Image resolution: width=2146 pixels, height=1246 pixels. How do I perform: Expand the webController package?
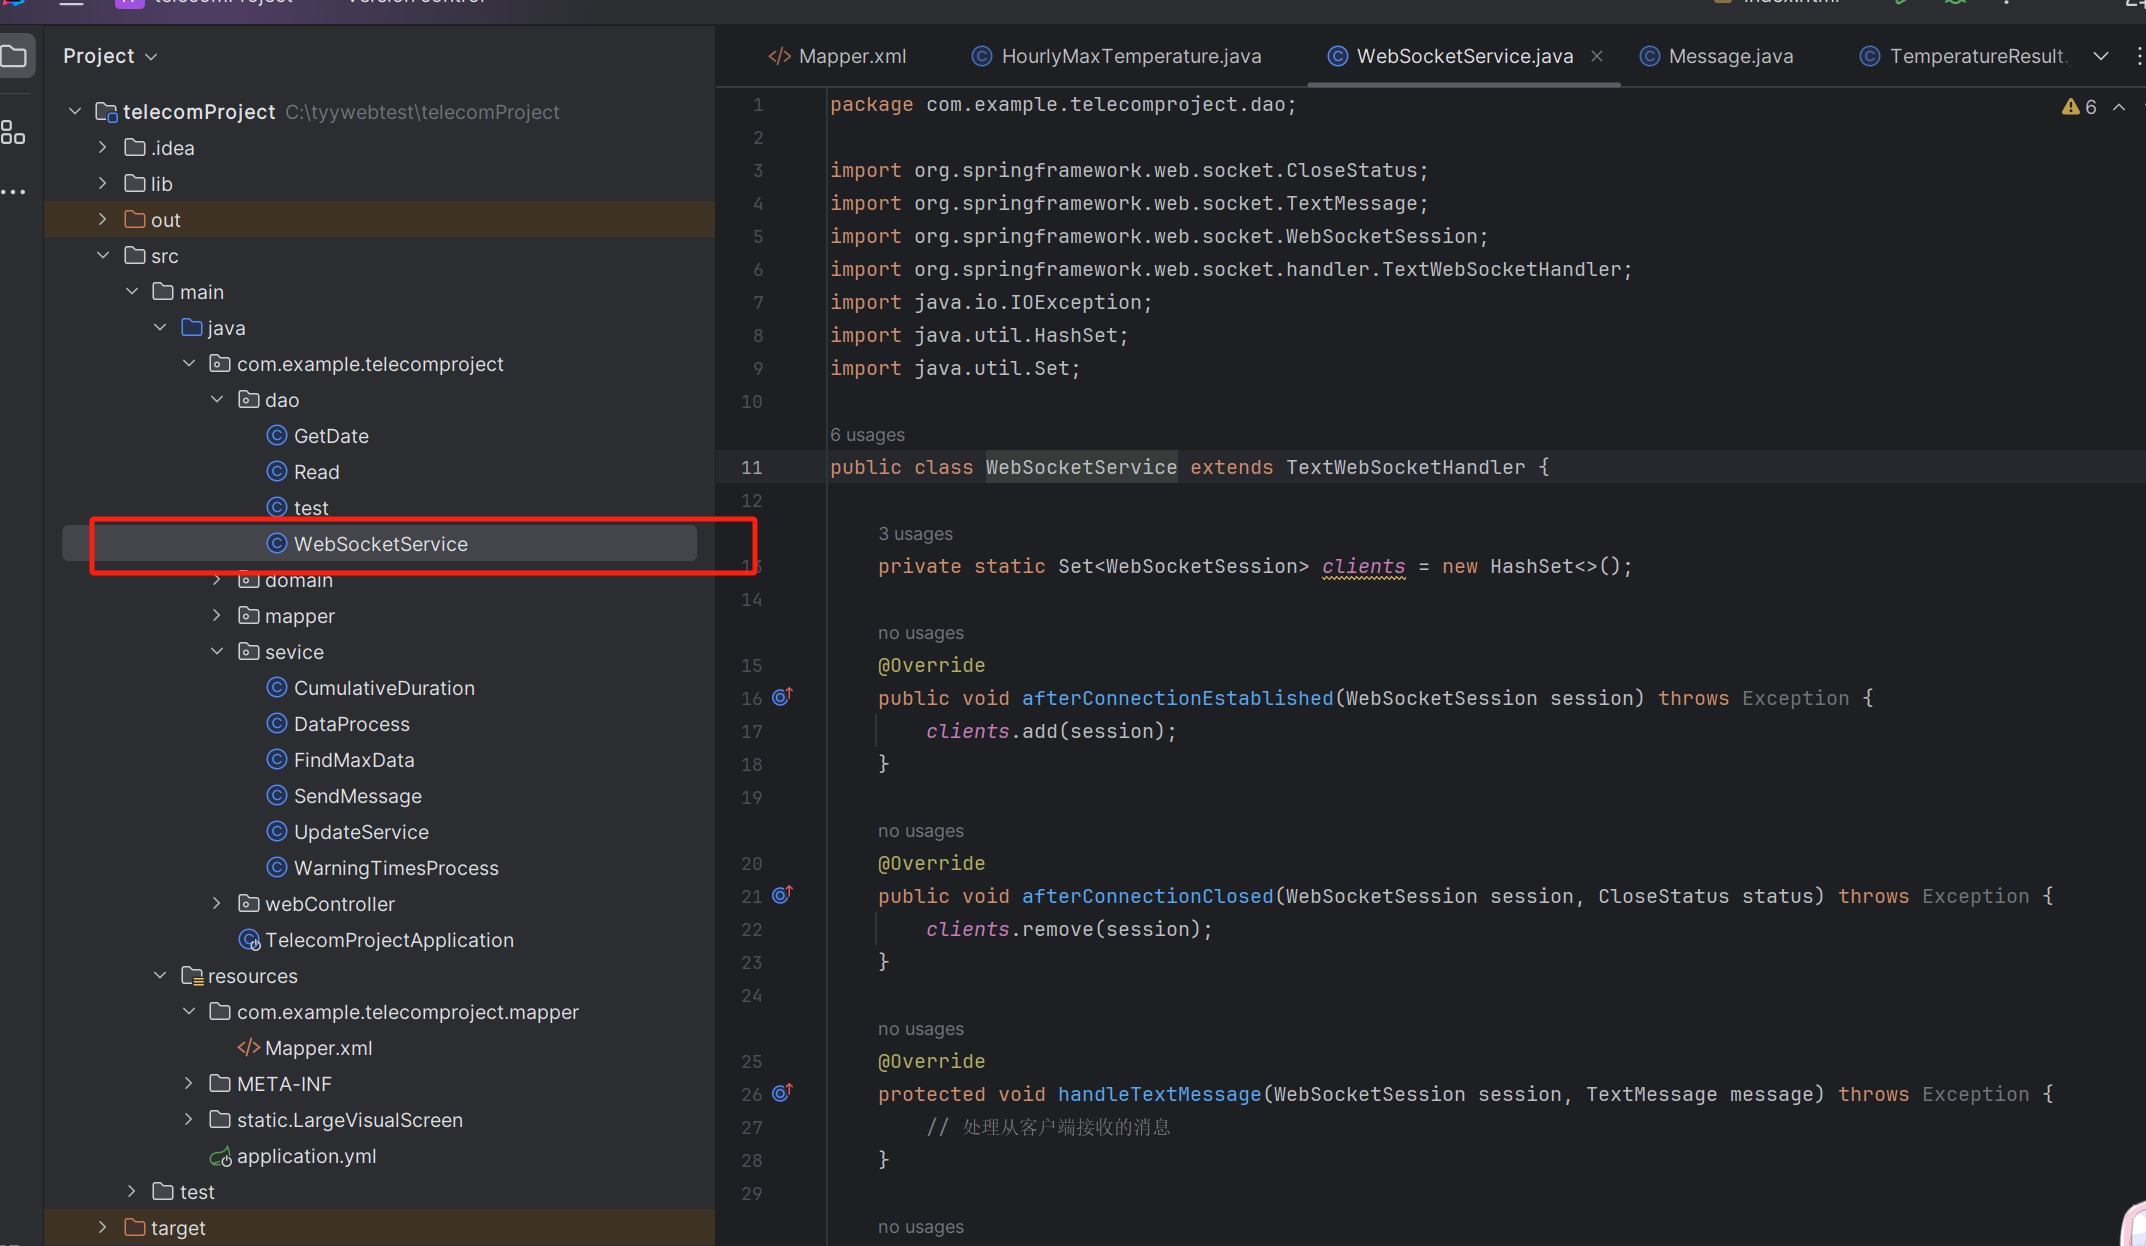[x=217, y=903]
